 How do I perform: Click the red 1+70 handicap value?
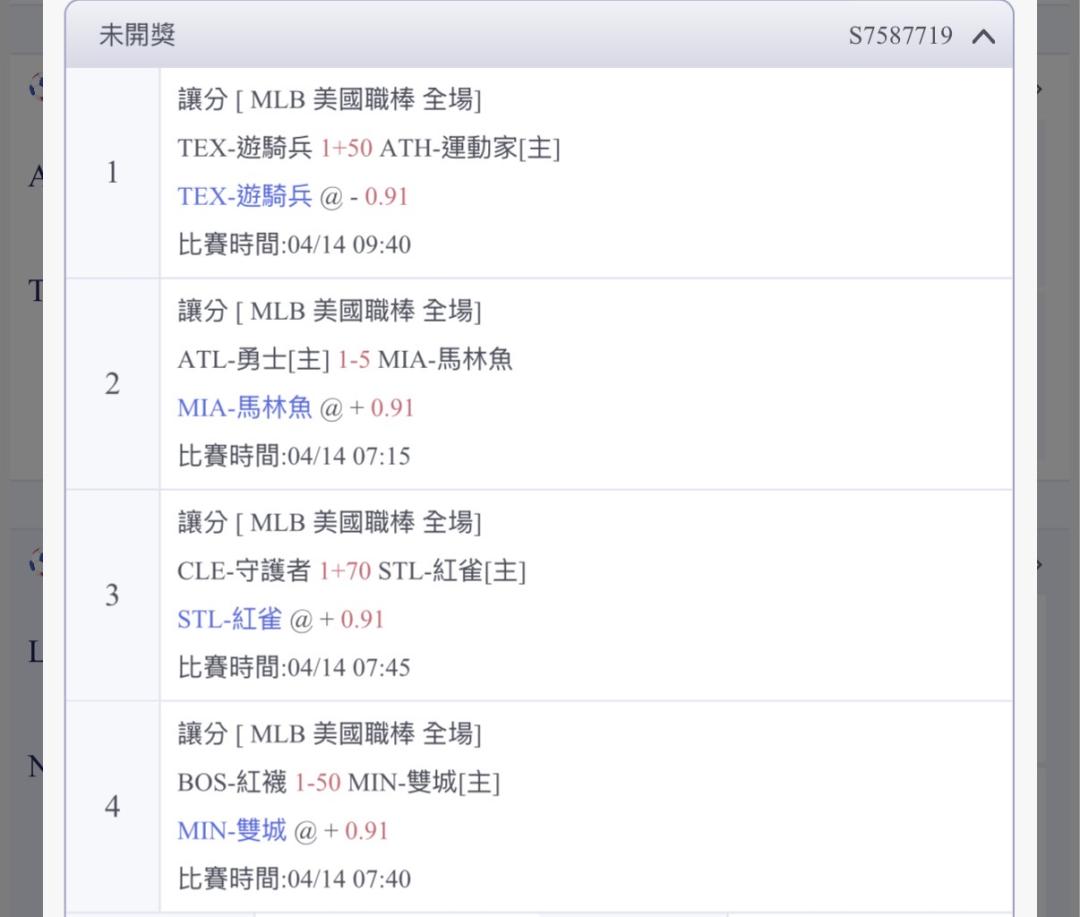pyautogui.click(x=345, y=571)
